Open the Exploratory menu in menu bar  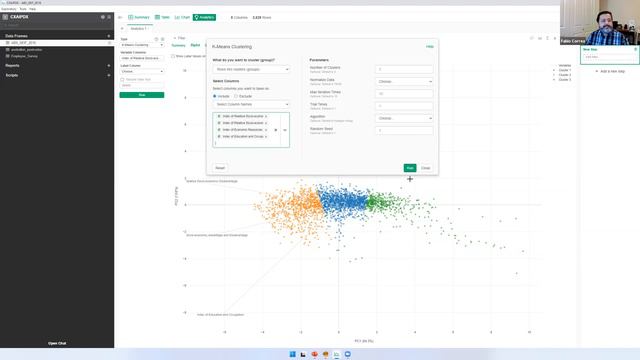tap(9, 9)
